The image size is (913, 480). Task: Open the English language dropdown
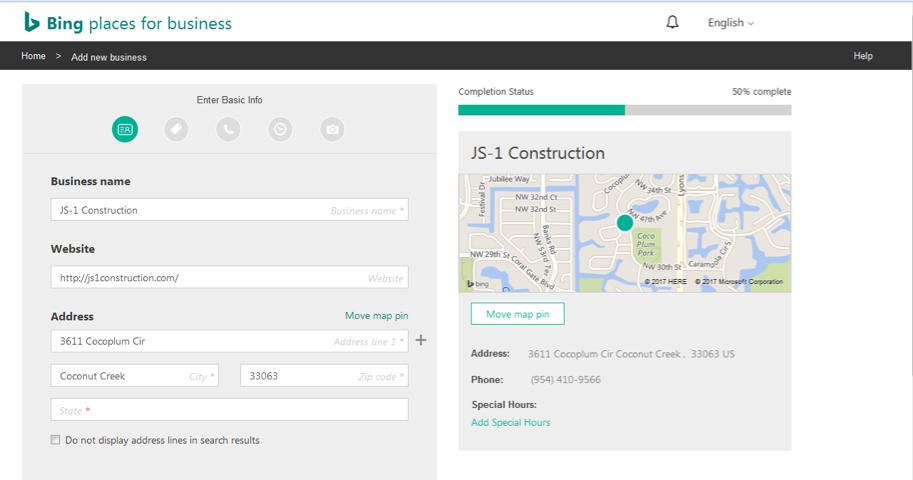pos(730,23)
